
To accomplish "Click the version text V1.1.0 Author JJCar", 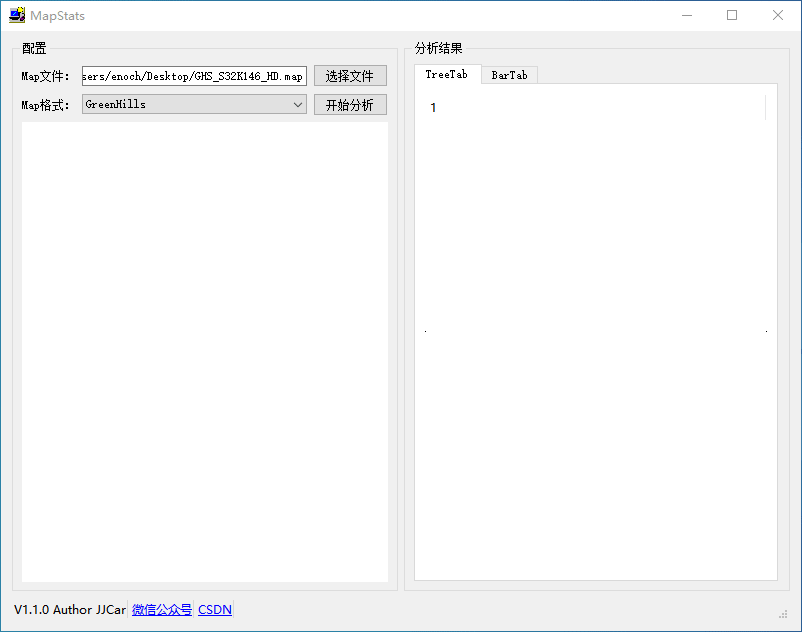I will click(x=65, y=609).
